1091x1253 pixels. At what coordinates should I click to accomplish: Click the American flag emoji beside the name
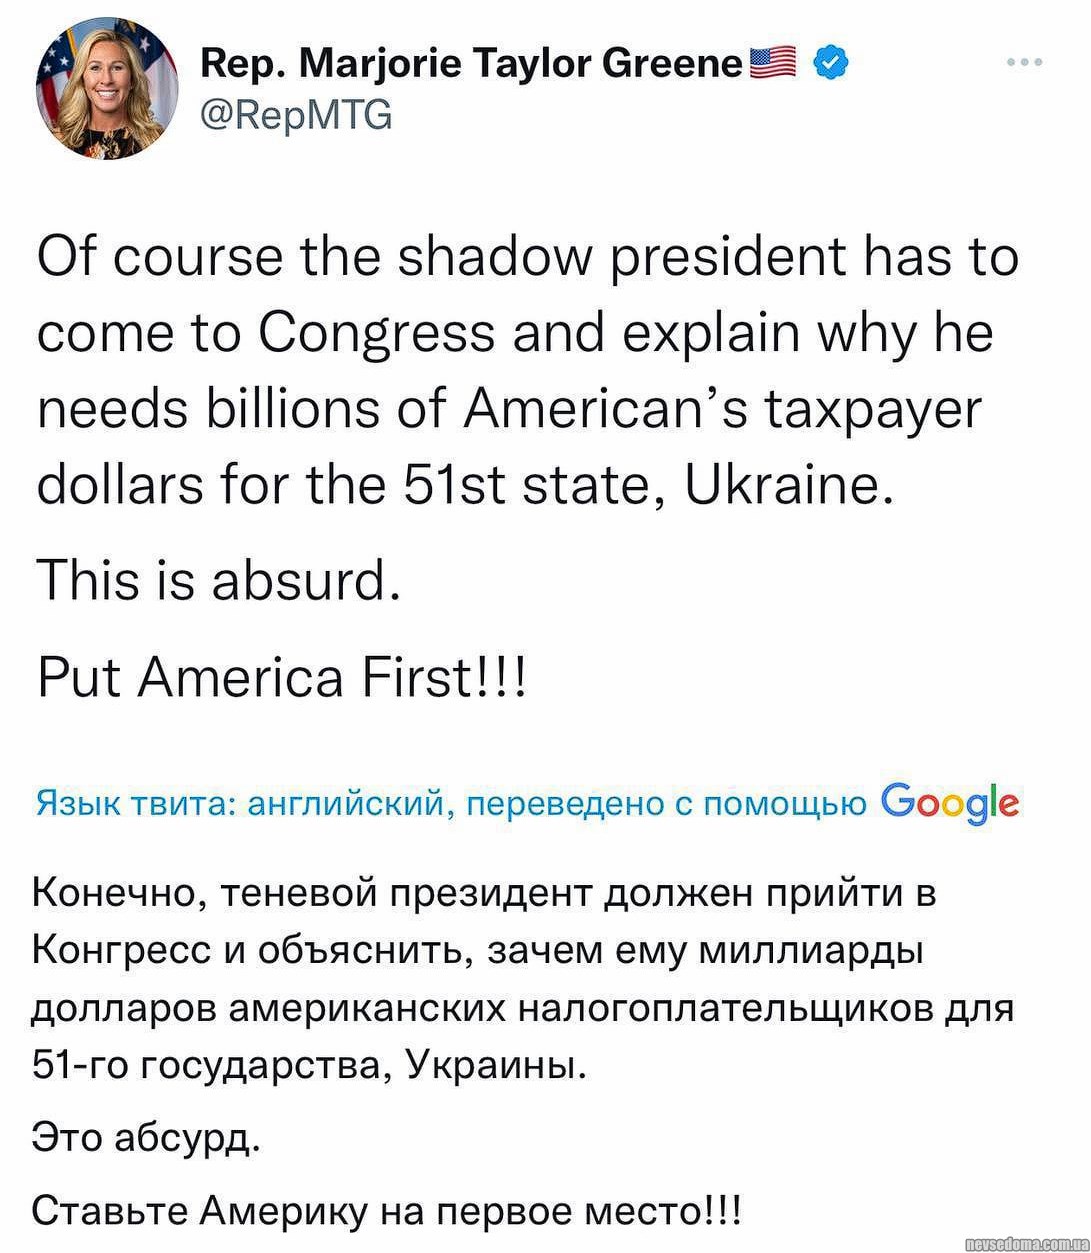[772, 64]
